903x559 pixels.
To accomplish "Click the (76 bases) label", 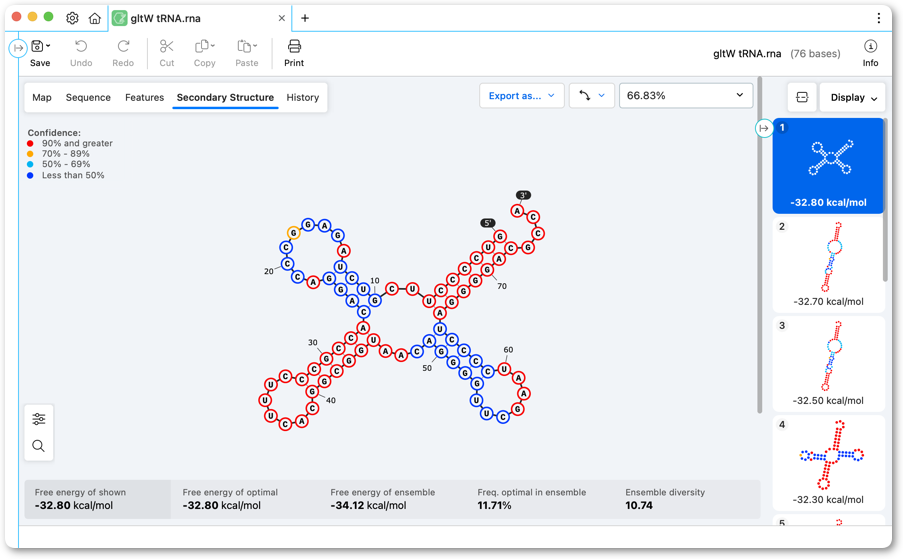I will 815,54.
